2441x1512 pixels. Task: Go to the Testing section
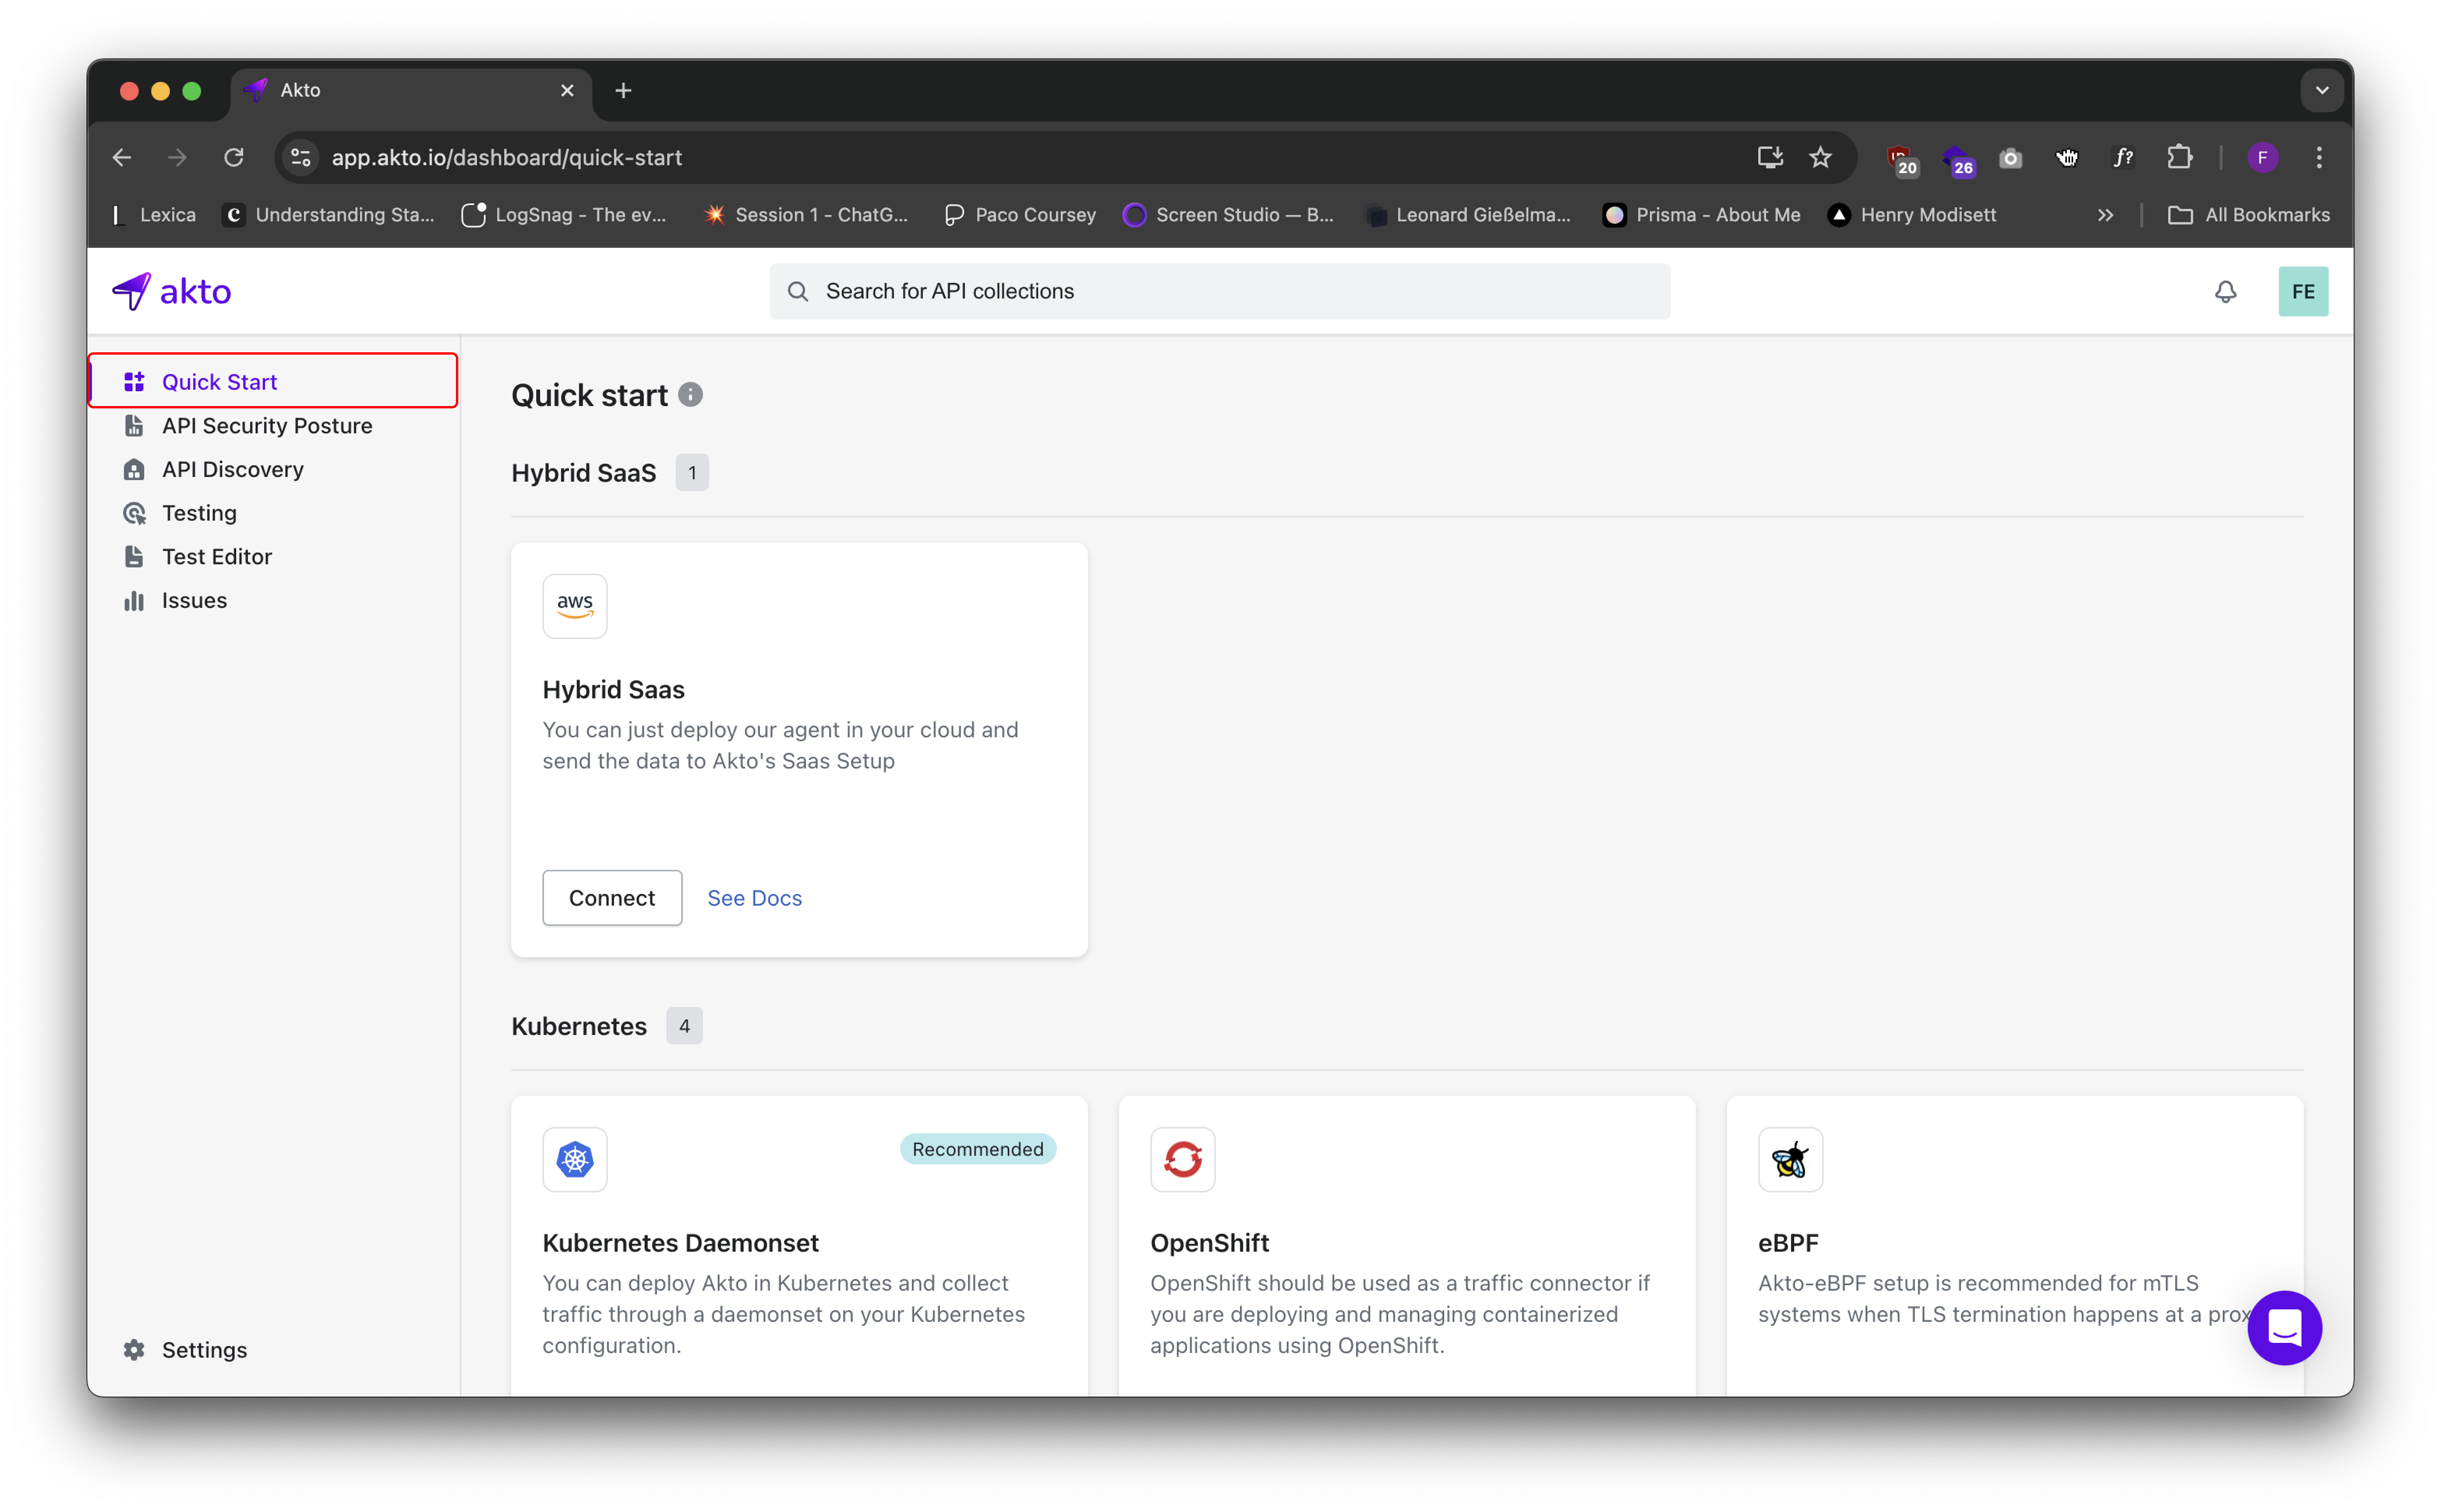click(199, 513)
